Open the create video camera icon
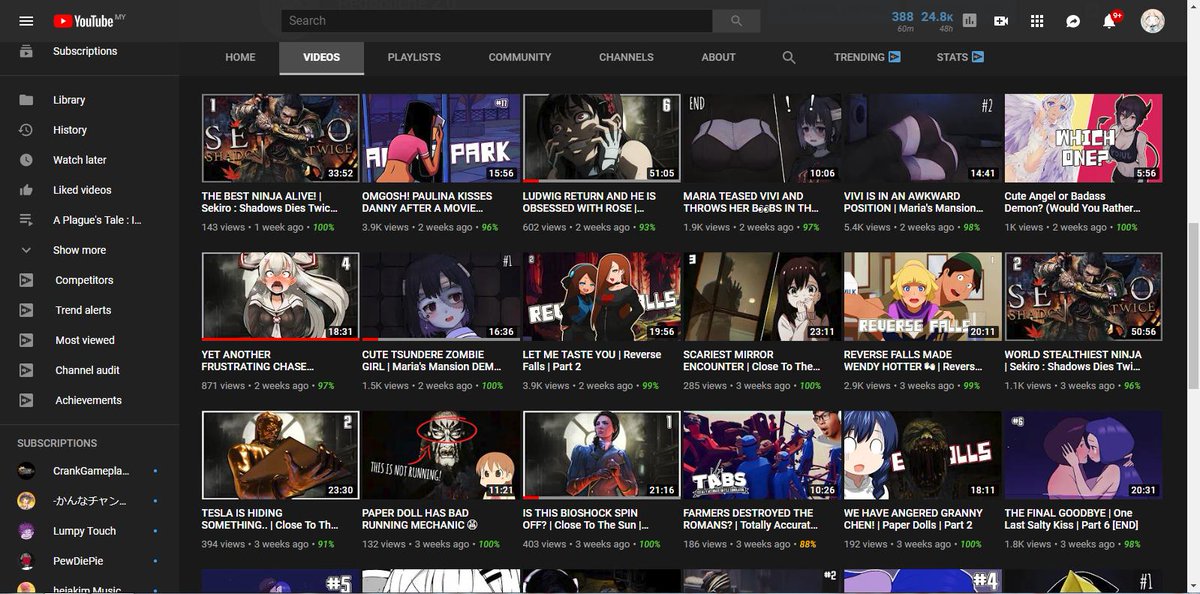 pos(1001,21)
